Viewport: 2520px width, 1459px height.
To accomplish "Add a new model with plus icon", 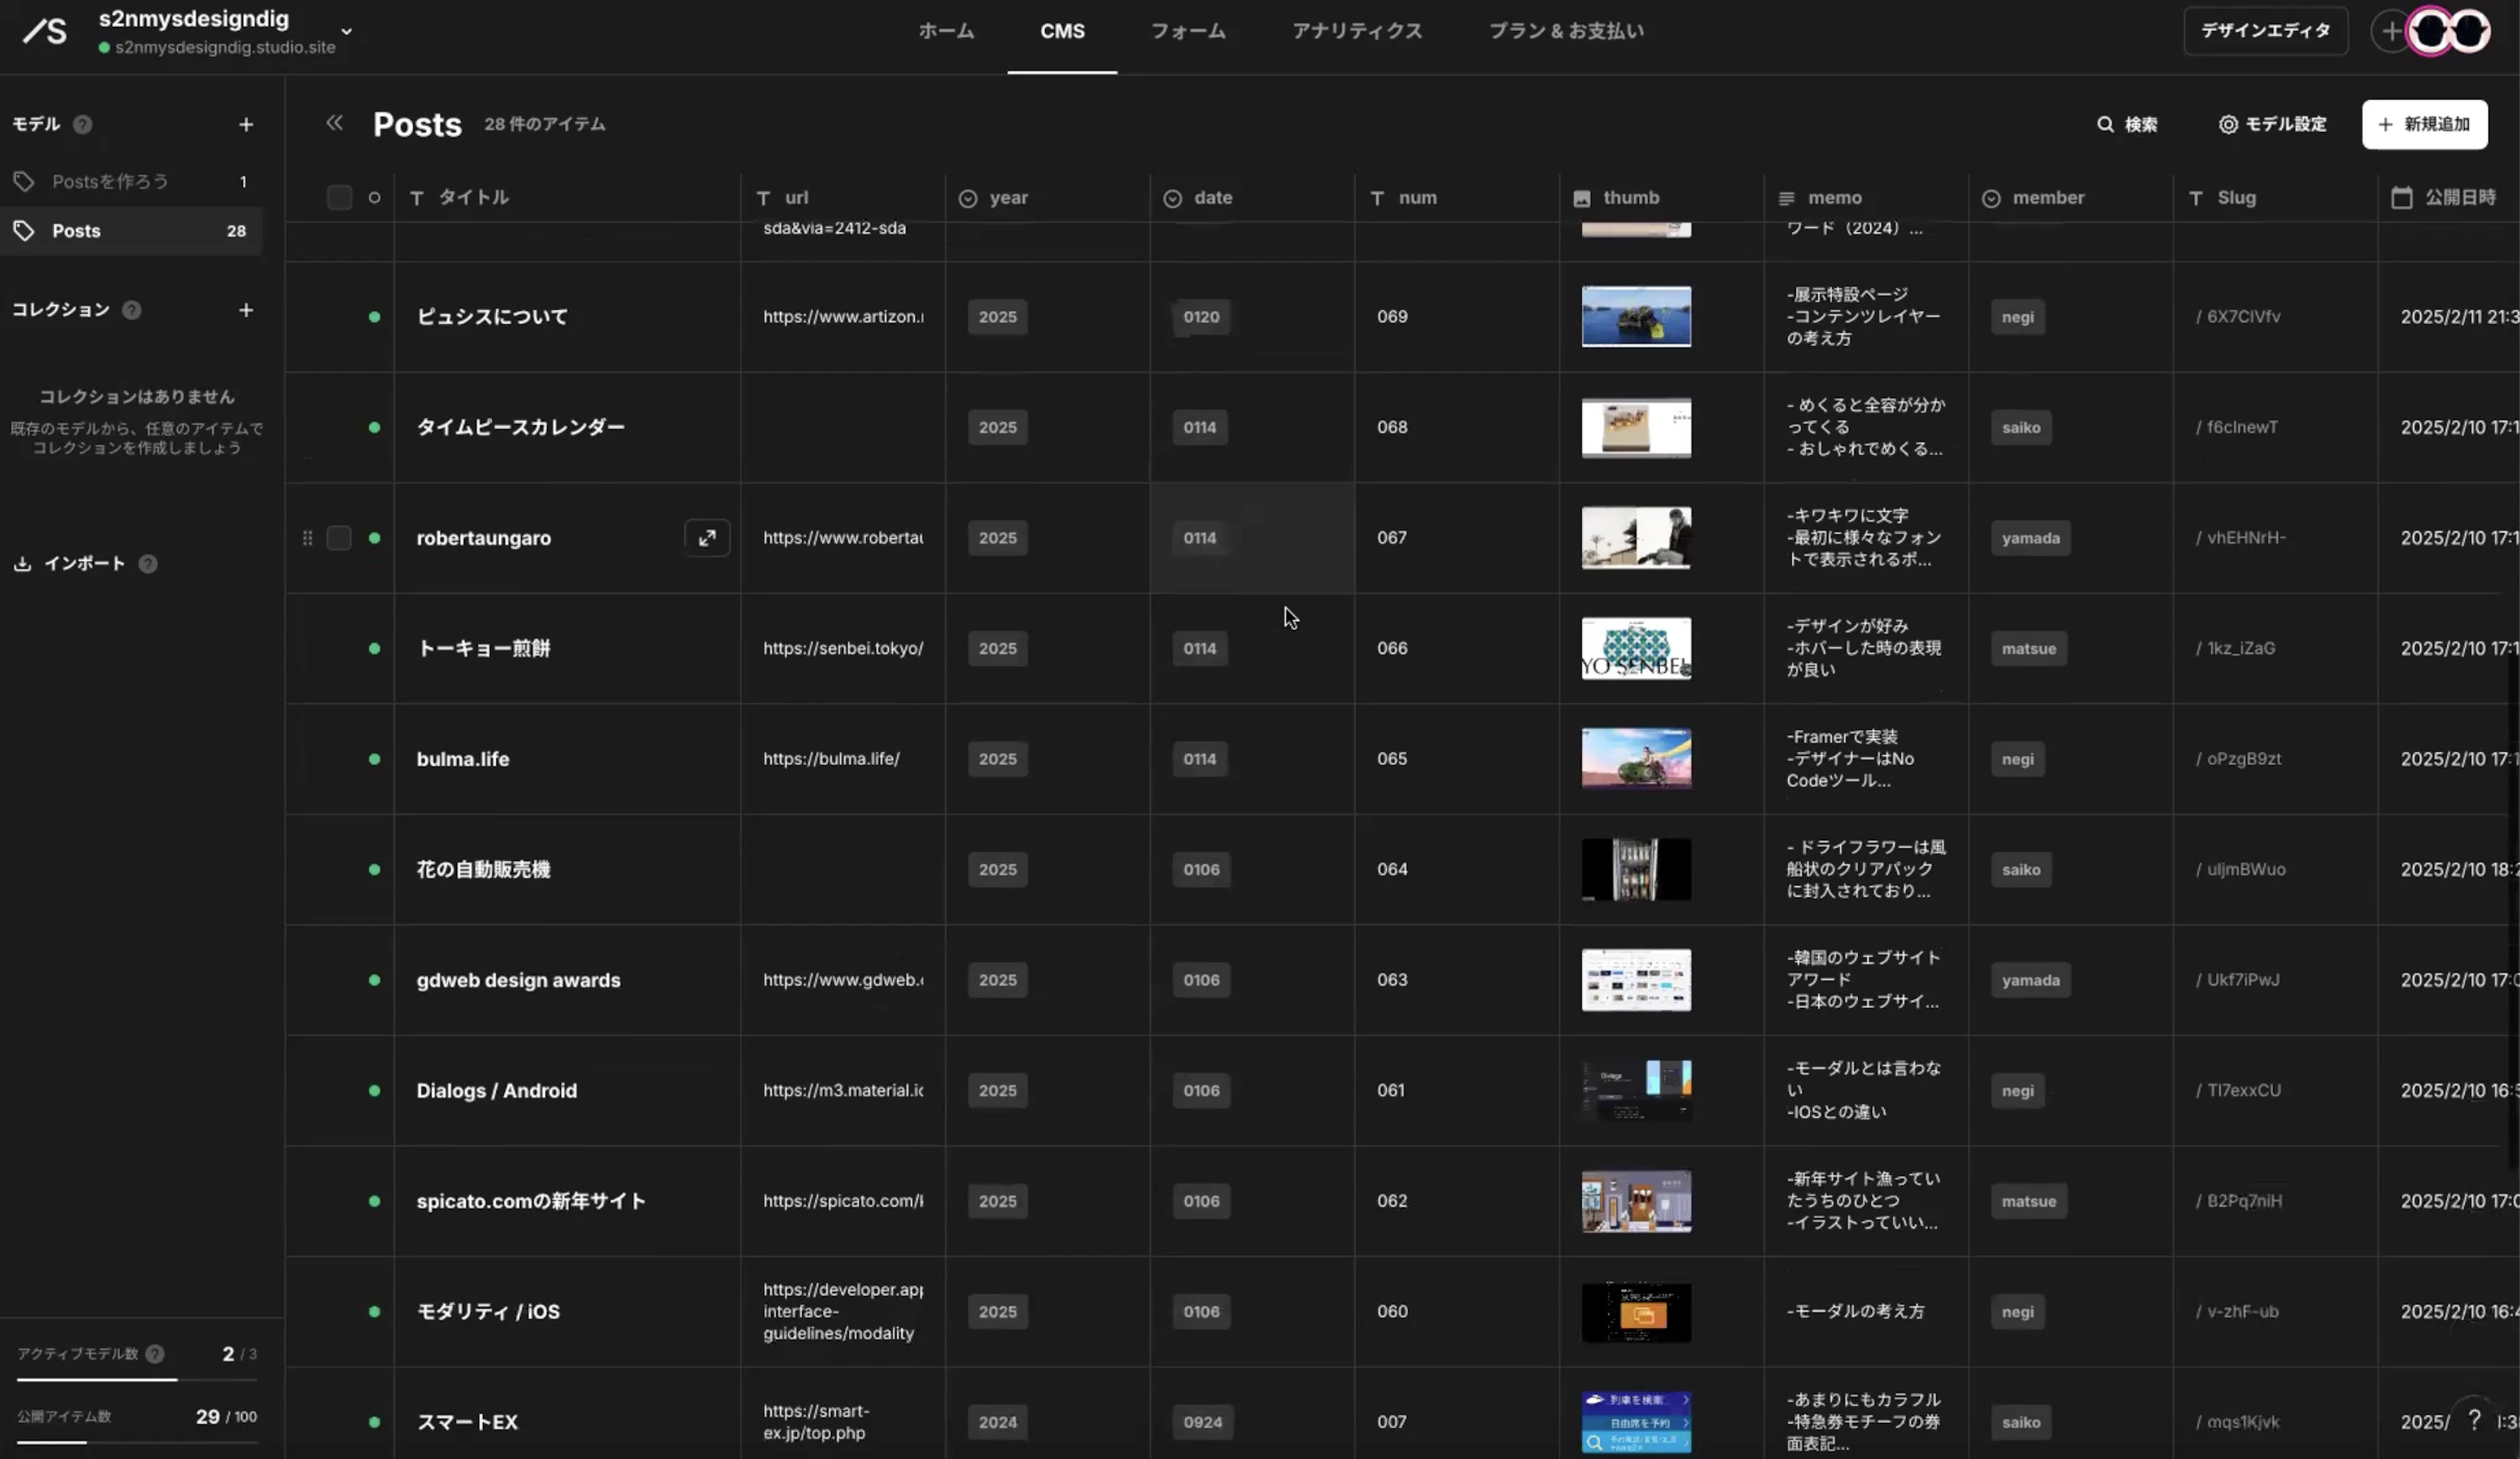I will 246,125.
